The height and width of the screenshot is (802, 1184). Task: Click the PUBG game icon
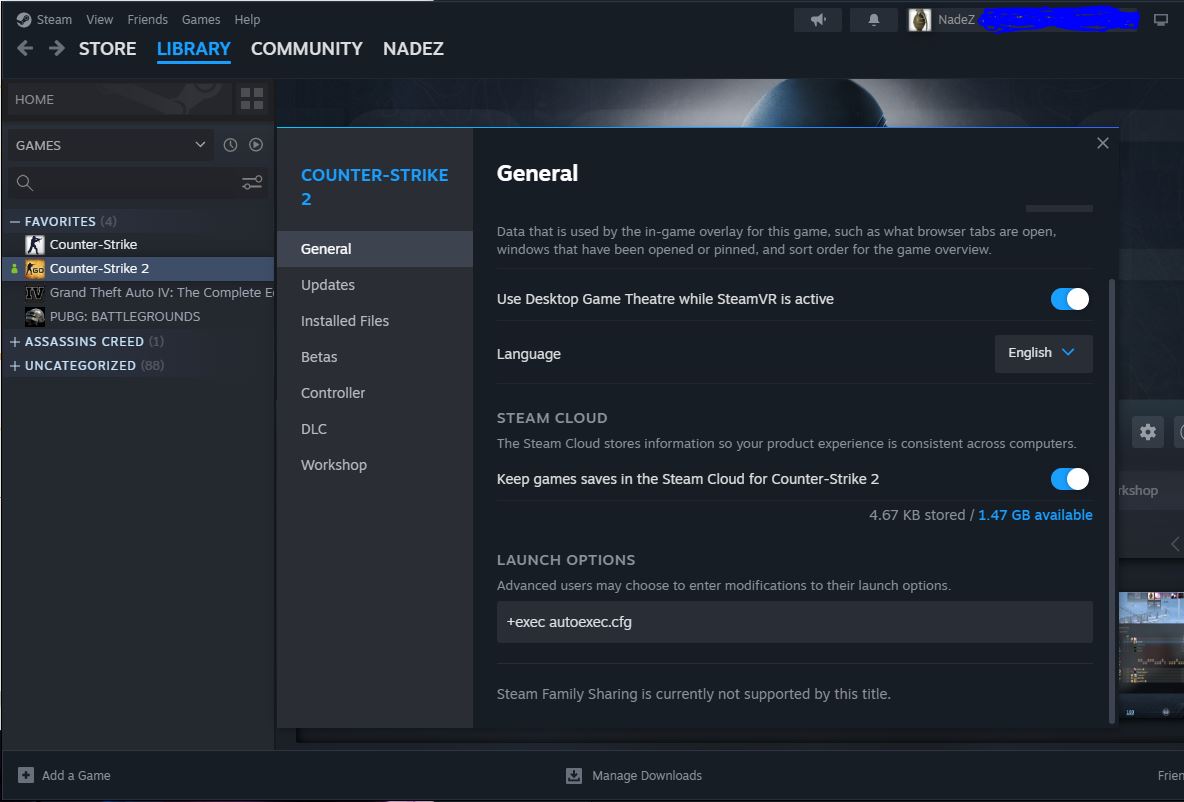click(35, 316)
